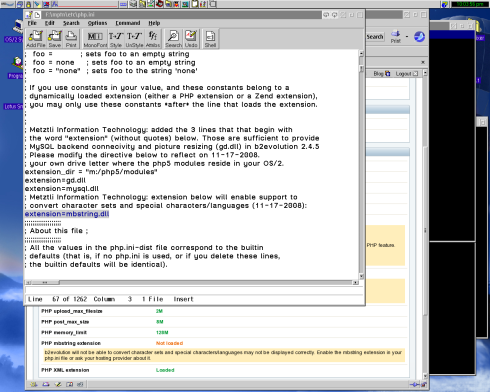This screenshot has height=392, width=490.
Task: Open Attribs from the editor toolbar
Action: (x=153, y=39)
